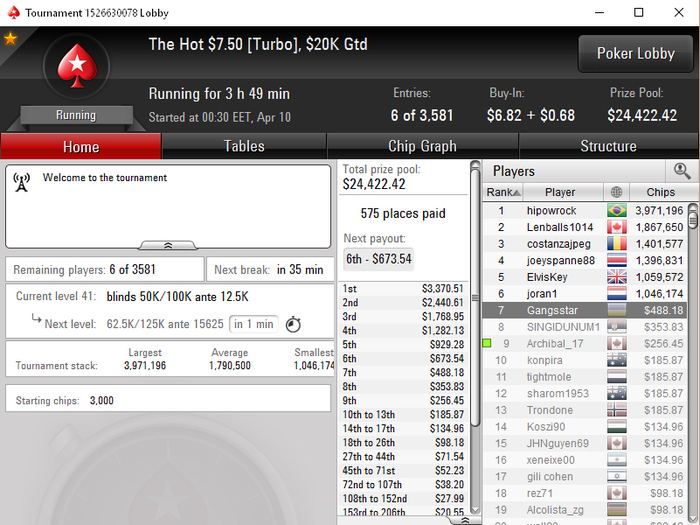The width and height of the screenshot is (700, 525).
Task: Click the Poker Lobby button
Action: 636,54
